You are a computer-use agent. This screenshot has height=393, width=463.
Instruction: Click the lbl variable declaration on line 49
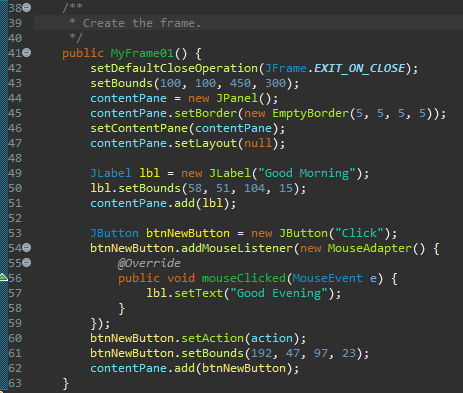pyautogui.click(x=149, y=173)
